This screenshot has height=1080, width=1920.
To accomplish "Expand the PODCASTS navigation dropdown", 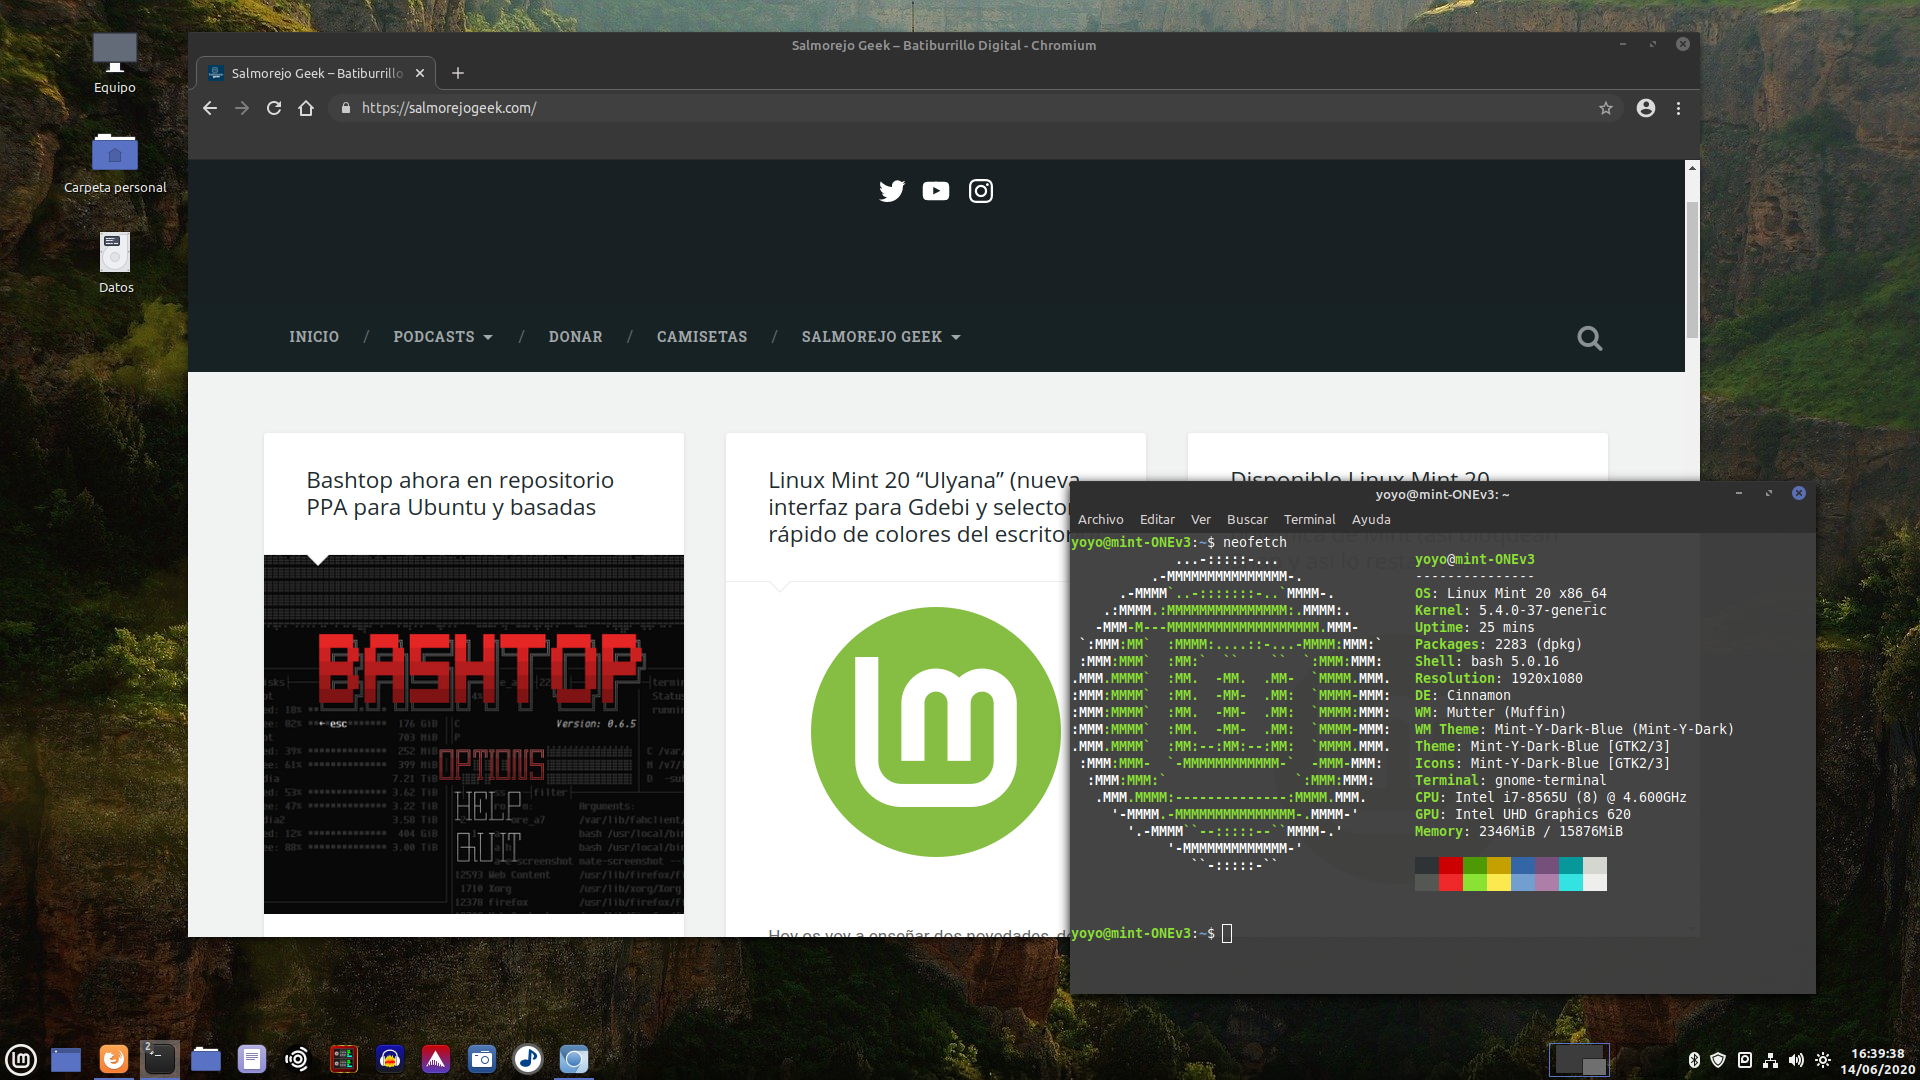I will tap(442, 337).
